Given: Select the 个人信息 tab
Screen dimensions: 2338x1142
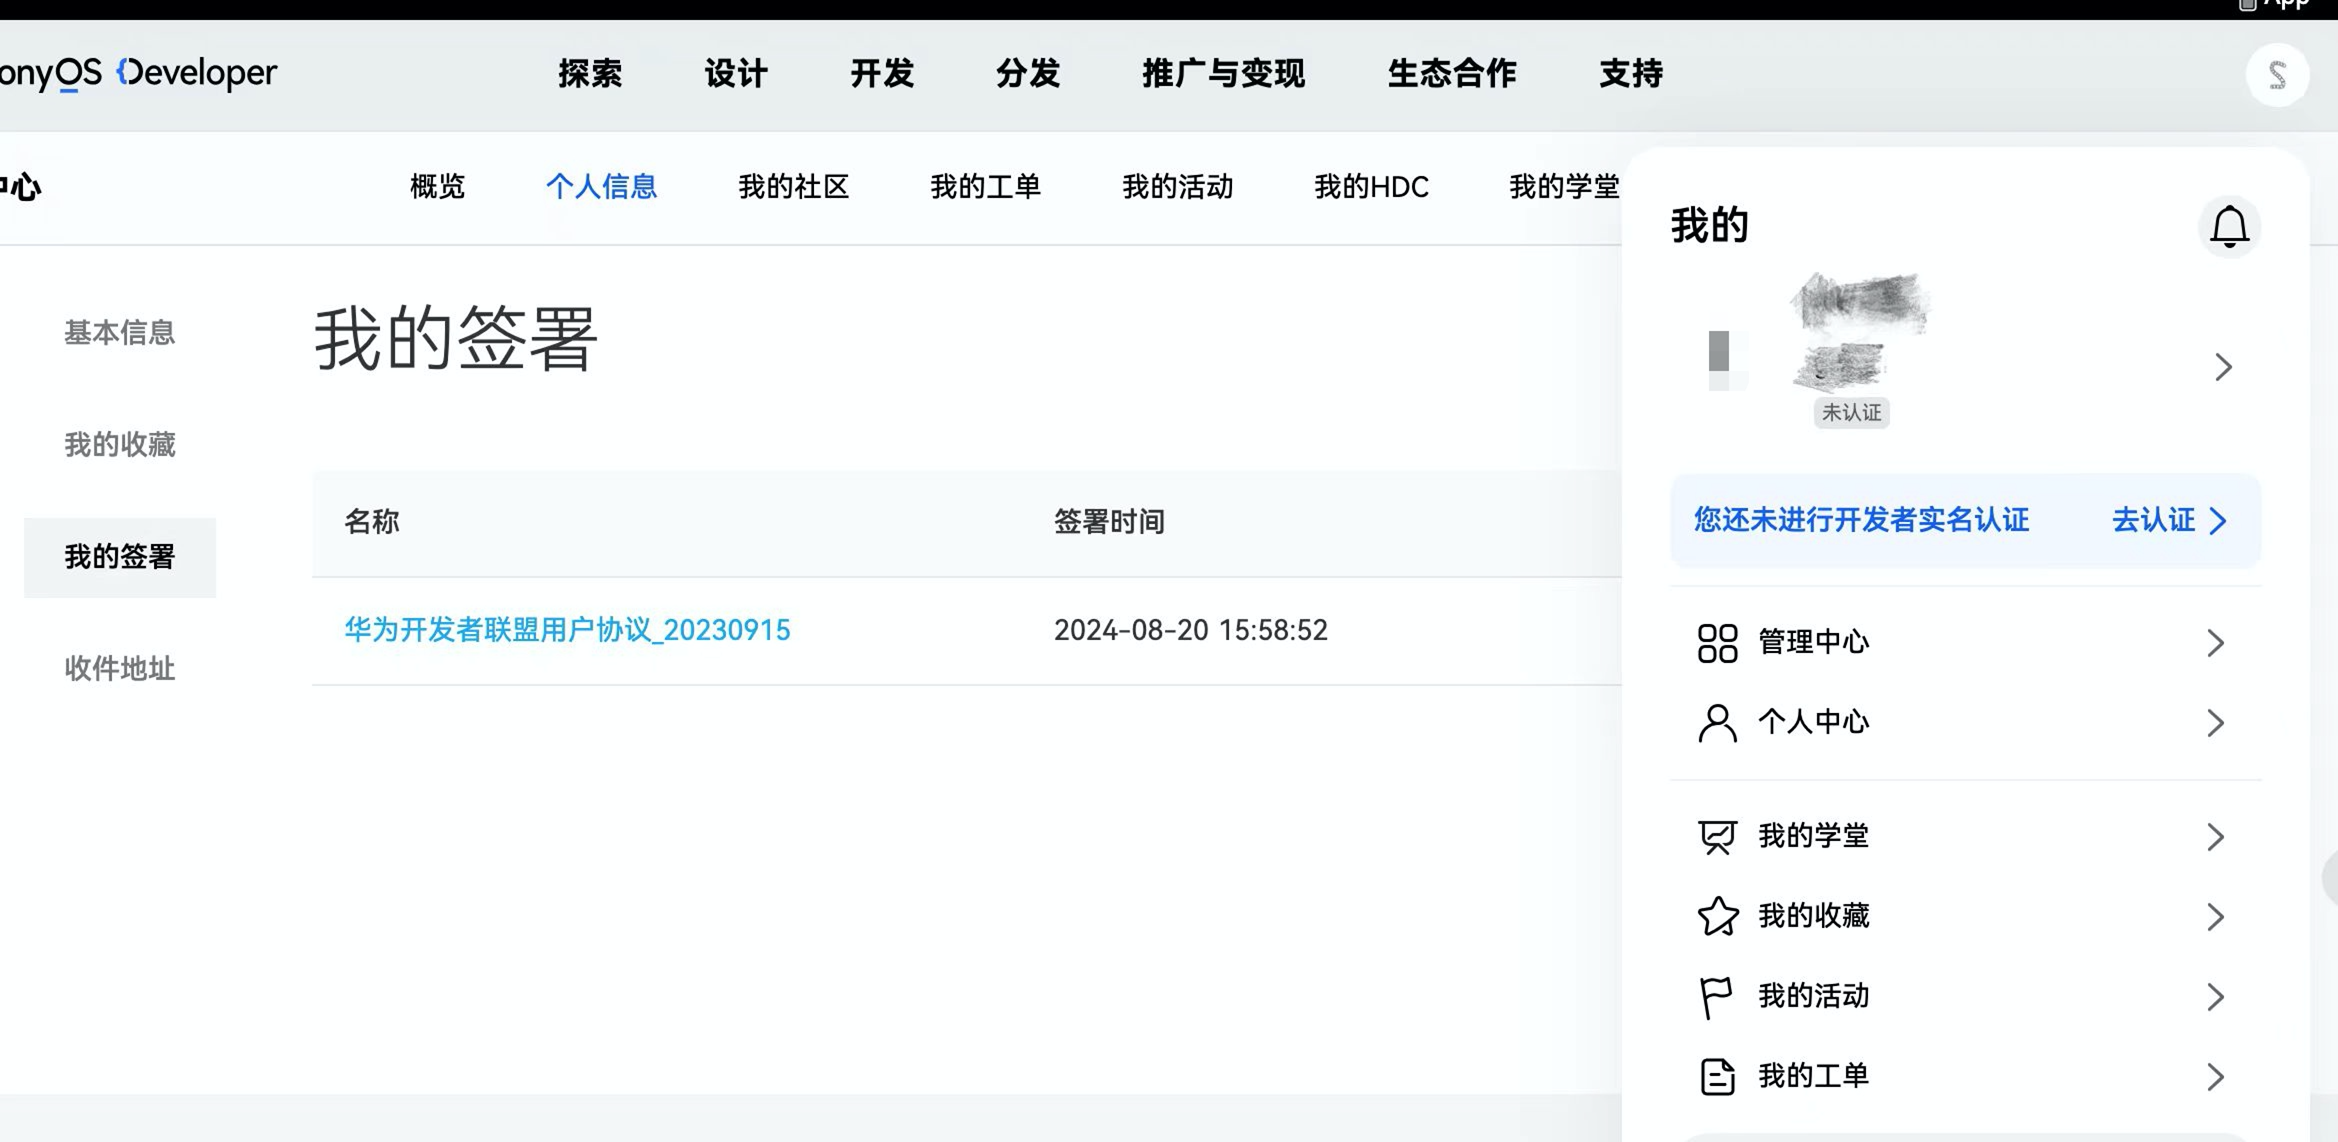Looking at the screenshot, I should coord(601,187).
